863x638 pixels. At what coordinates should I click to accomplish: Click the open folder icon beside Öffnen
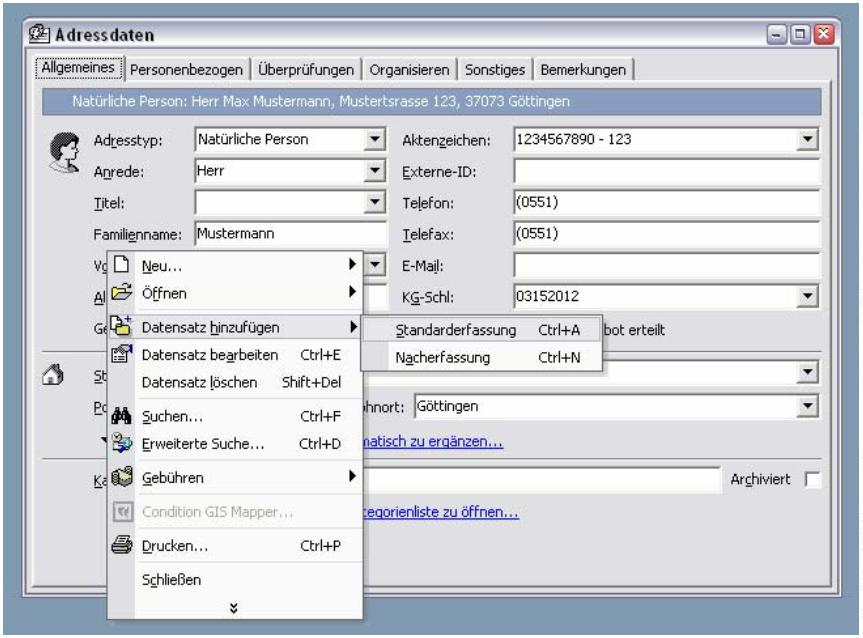(x=123, y=293)
